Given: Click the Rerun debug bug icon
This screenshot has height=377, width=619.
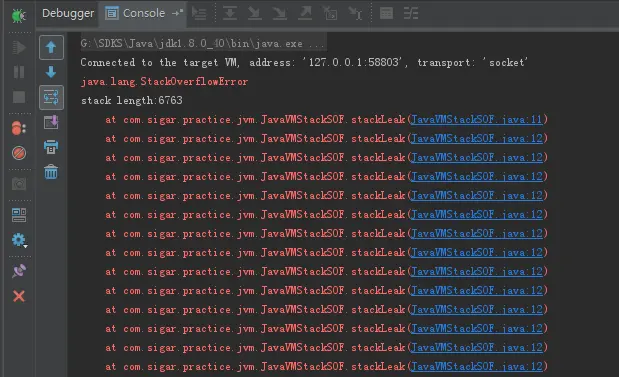Looking at the screenshot, I should click(19, 15).
